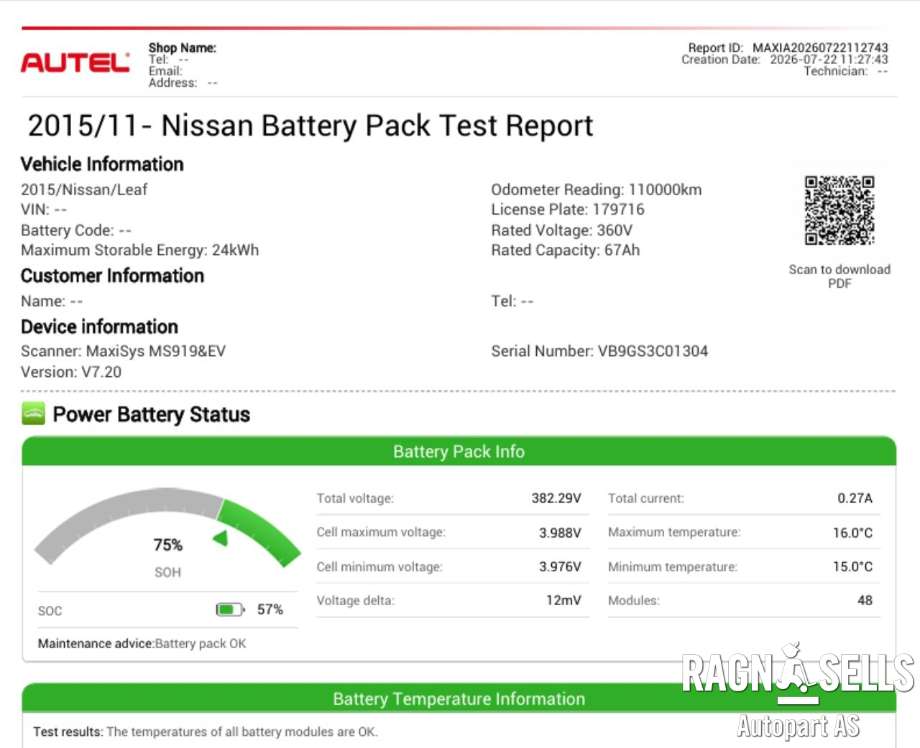Click the customer Tel field

(512, 301)
